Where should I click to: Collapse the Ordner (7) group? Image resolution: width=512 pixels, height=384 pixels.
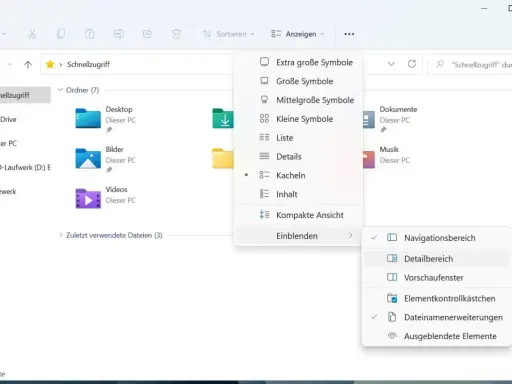coord(60,90)
